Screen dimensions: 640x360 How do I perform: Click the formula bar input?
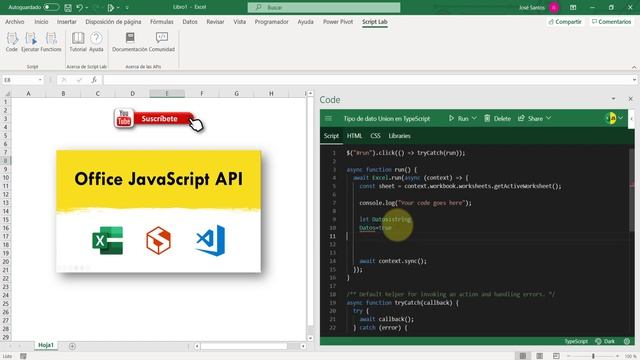[367, 80]
